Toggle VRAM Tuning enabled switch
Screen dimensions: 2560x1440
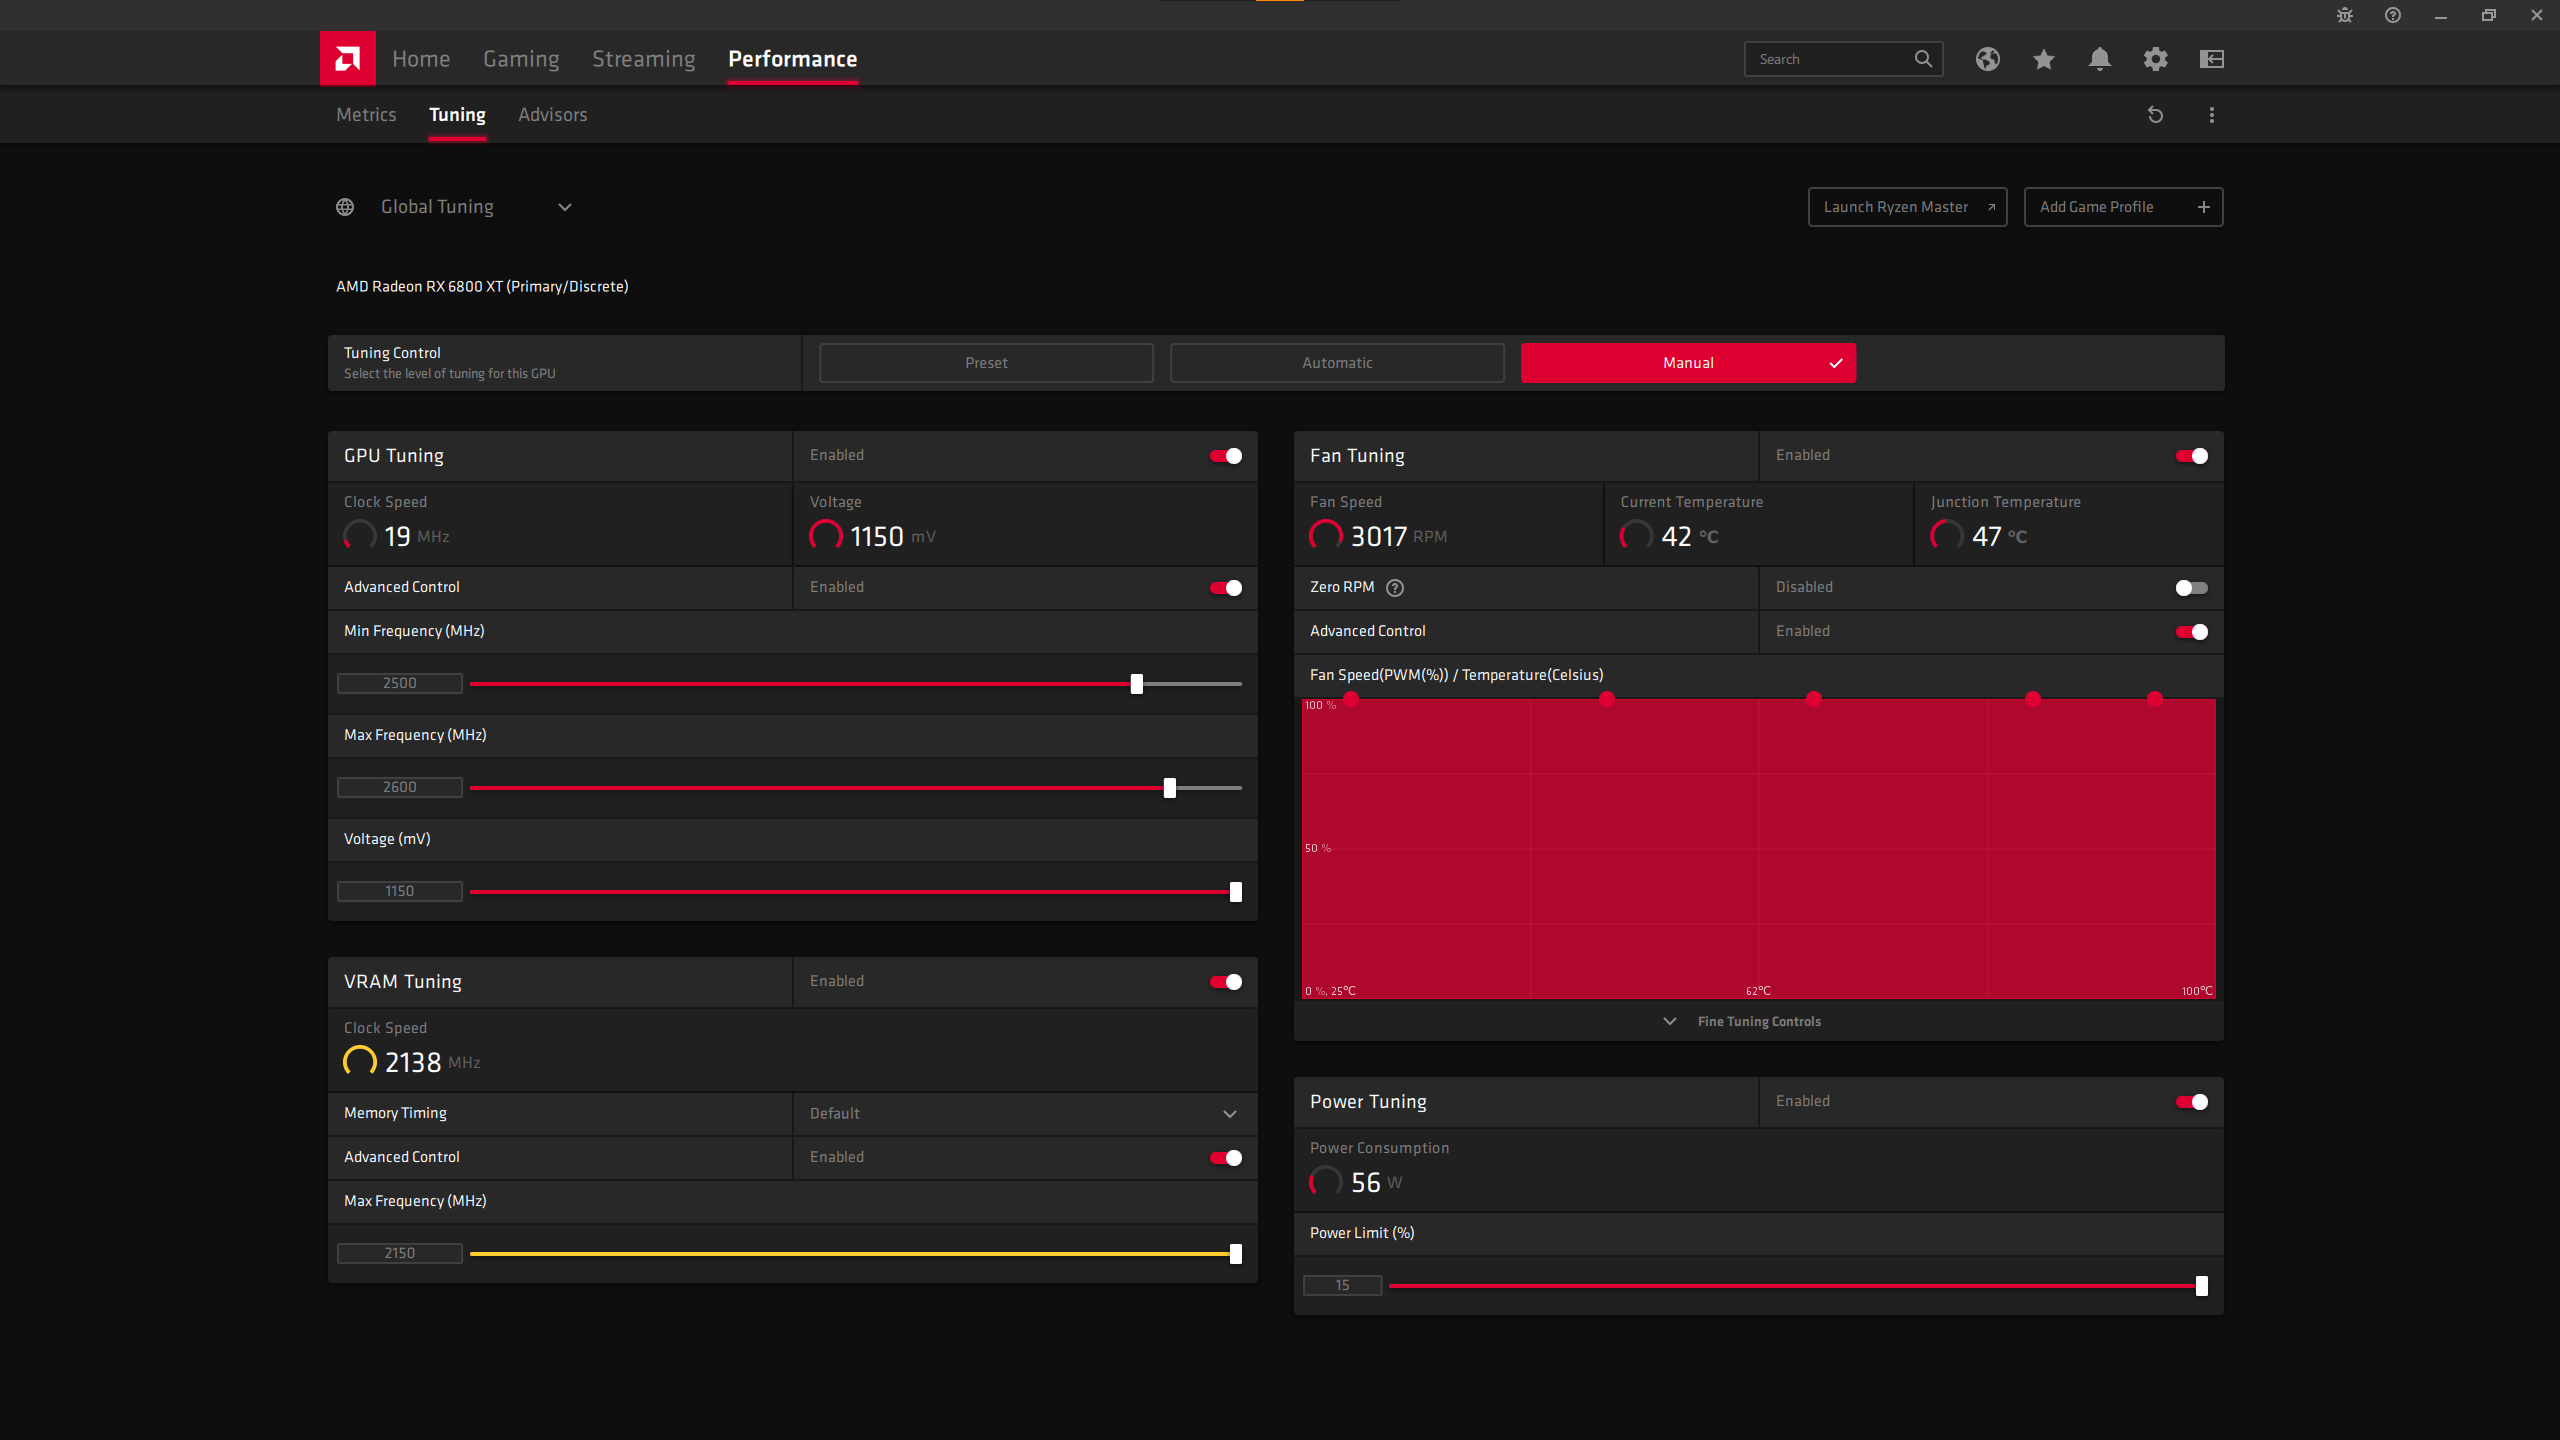pyautogui.click(x=1226, y=982)
